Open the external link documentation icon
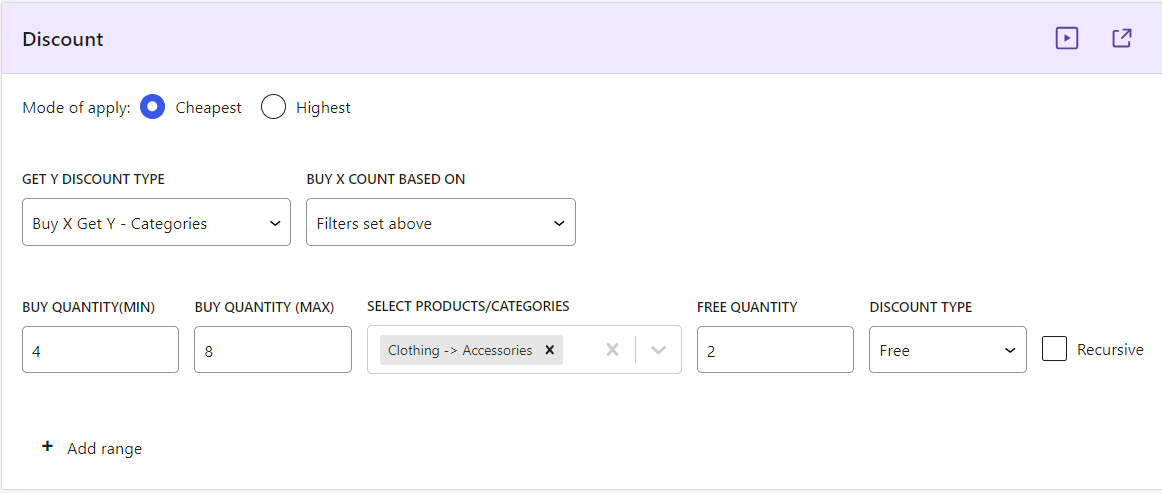The image size is (1162, 494). [1122, 39]
